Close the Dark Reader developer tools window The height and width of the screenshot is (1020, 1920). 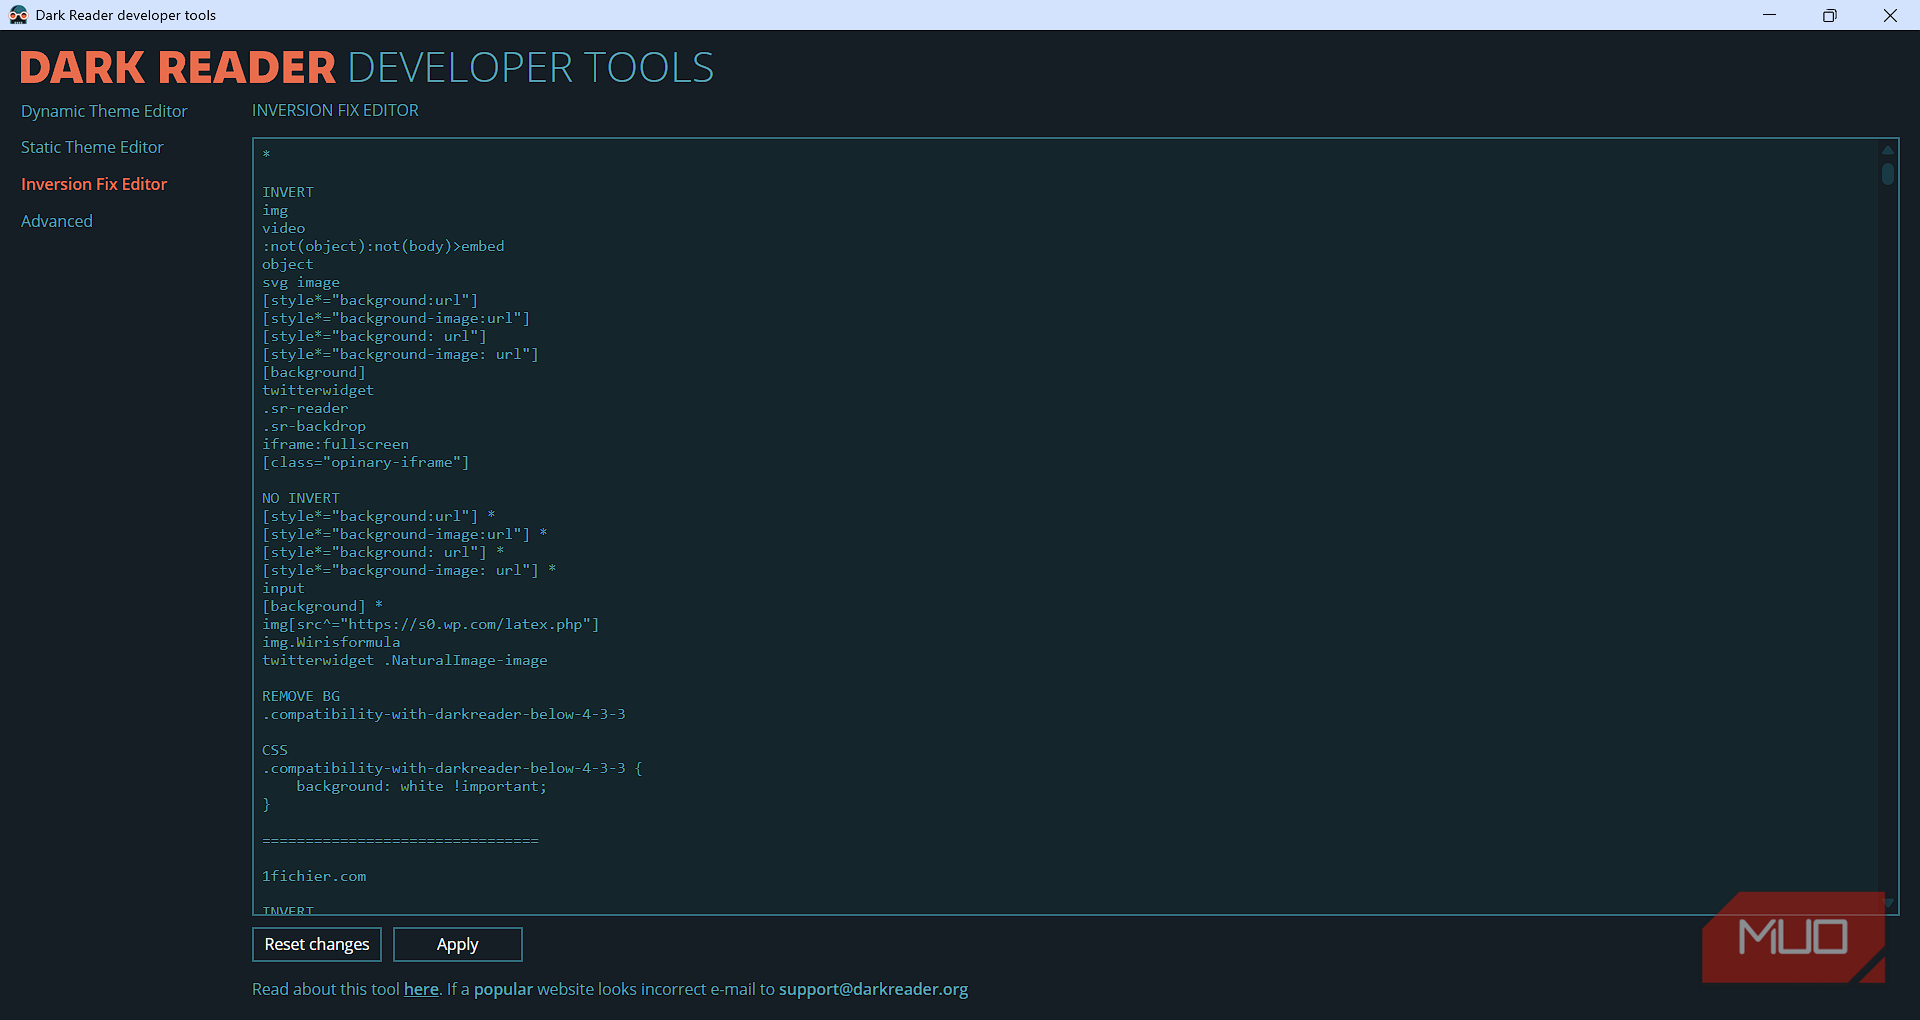point(1890,15)
